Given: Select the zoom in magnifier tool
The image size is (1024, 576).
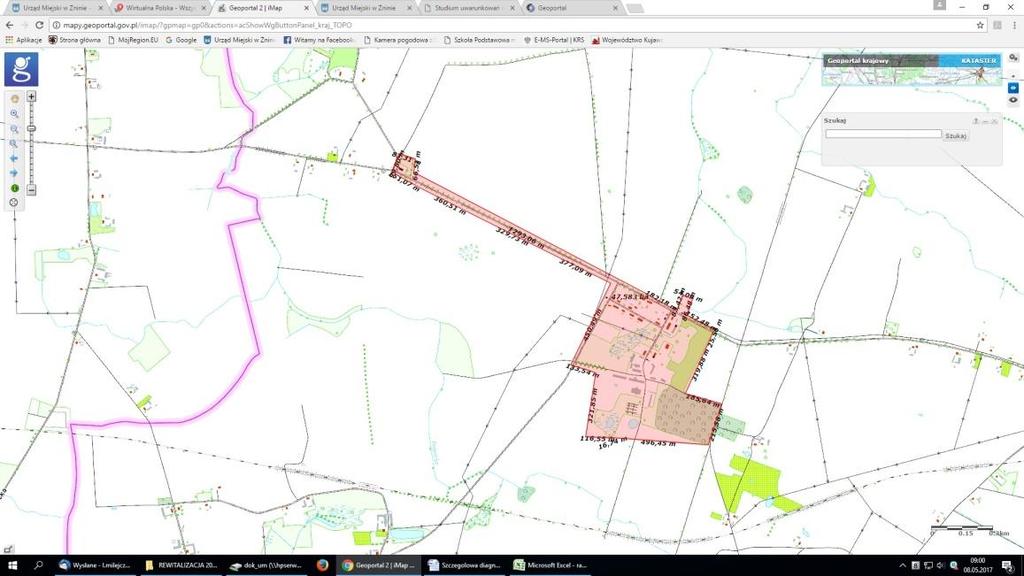Looking at the screenshot, I should coord(14,114).
